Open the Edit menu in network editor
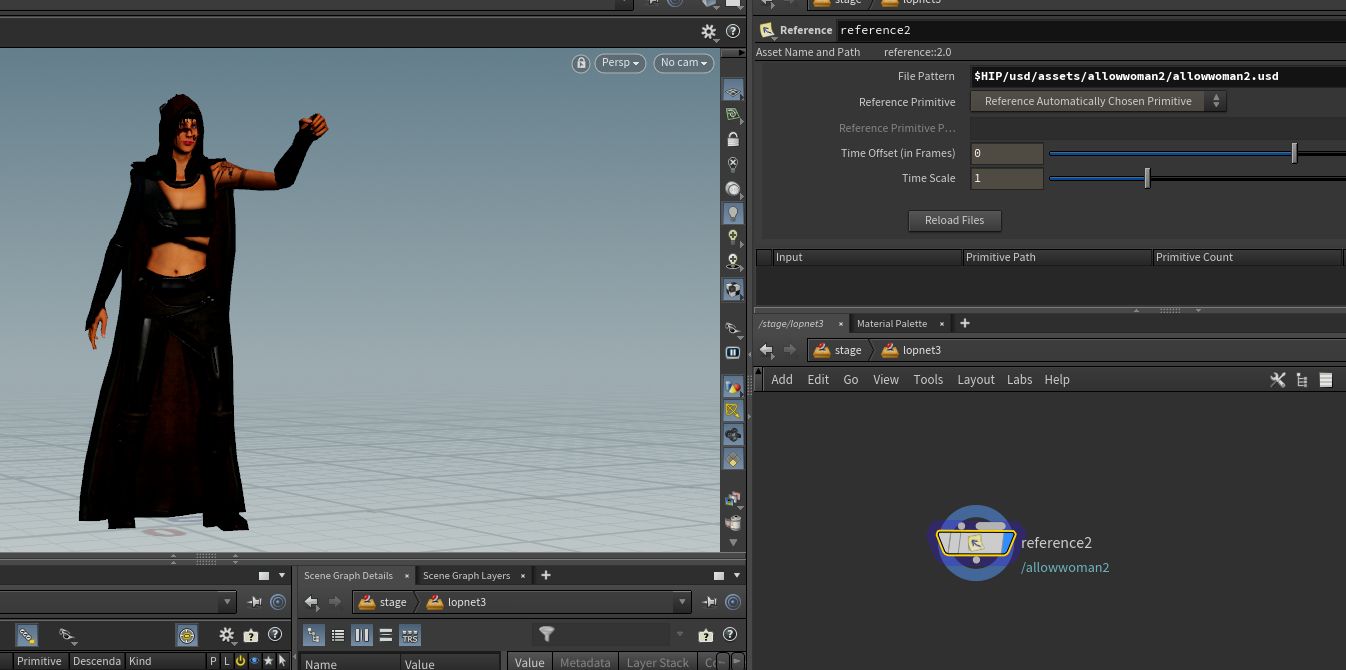 [x=818, y=380]
